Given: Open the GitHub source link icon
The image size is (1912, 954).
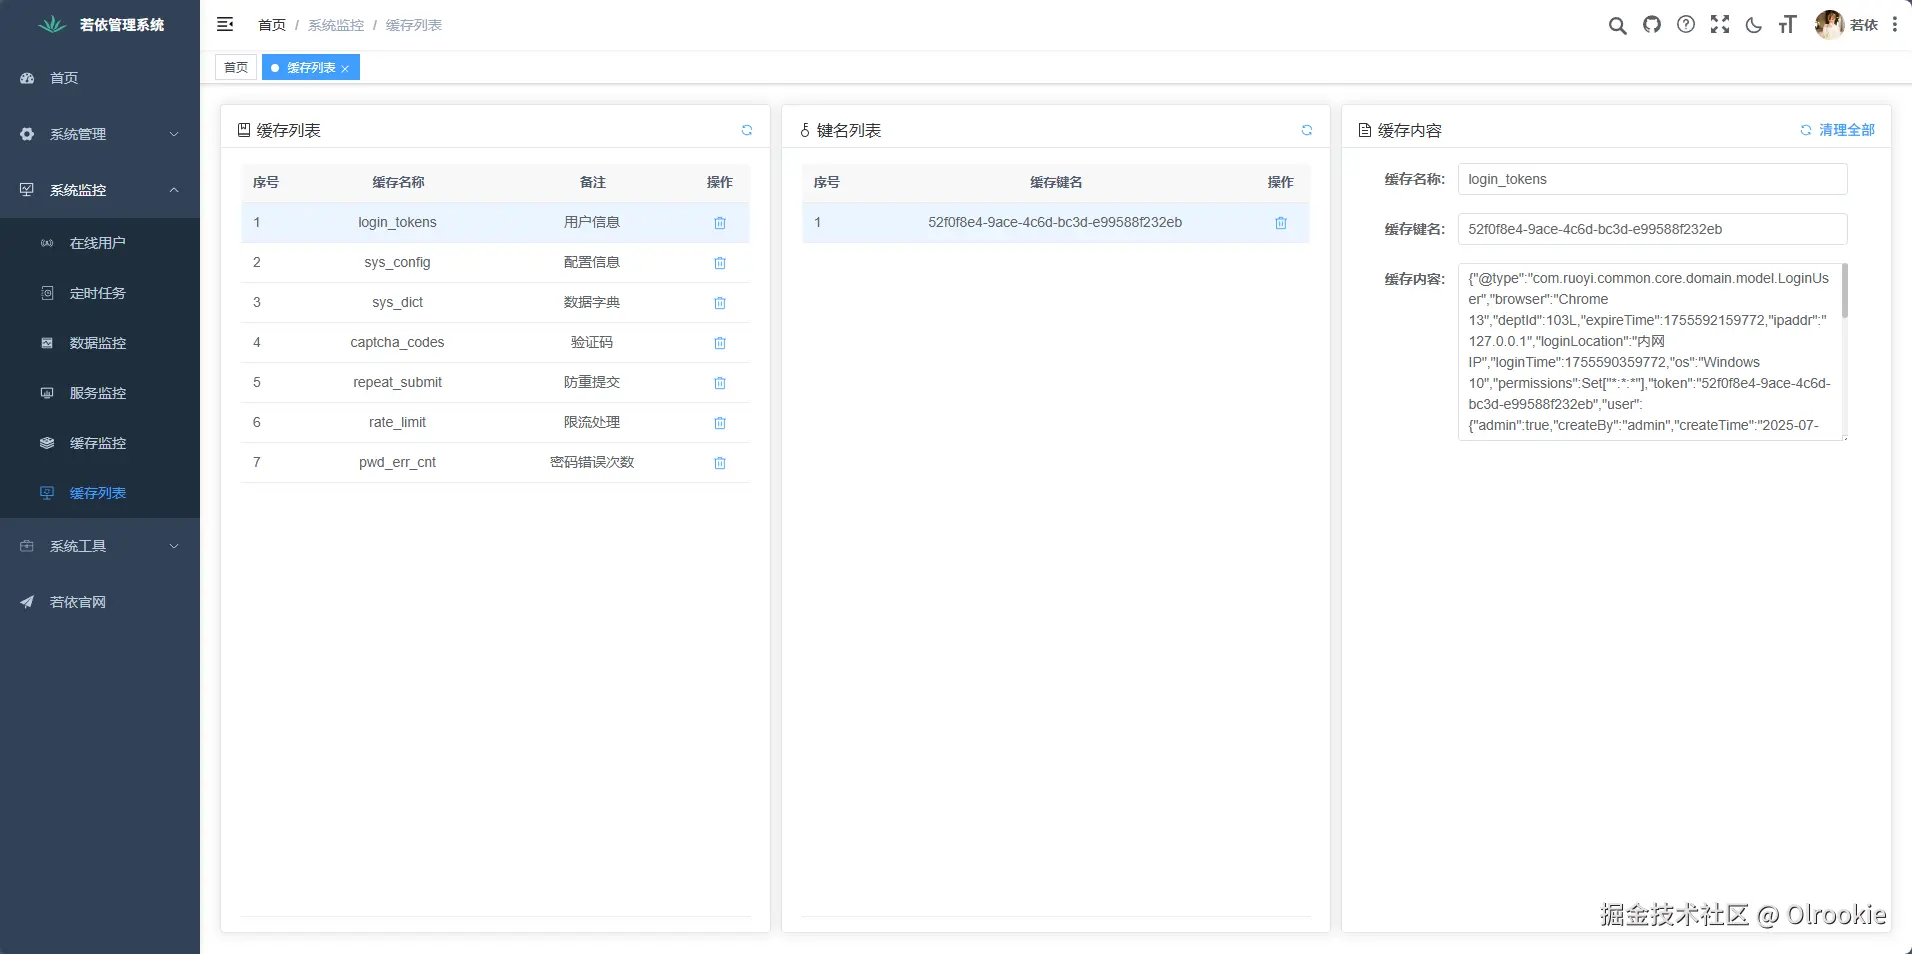Looking at the screenshot, I should click(x=1652, y=24).
